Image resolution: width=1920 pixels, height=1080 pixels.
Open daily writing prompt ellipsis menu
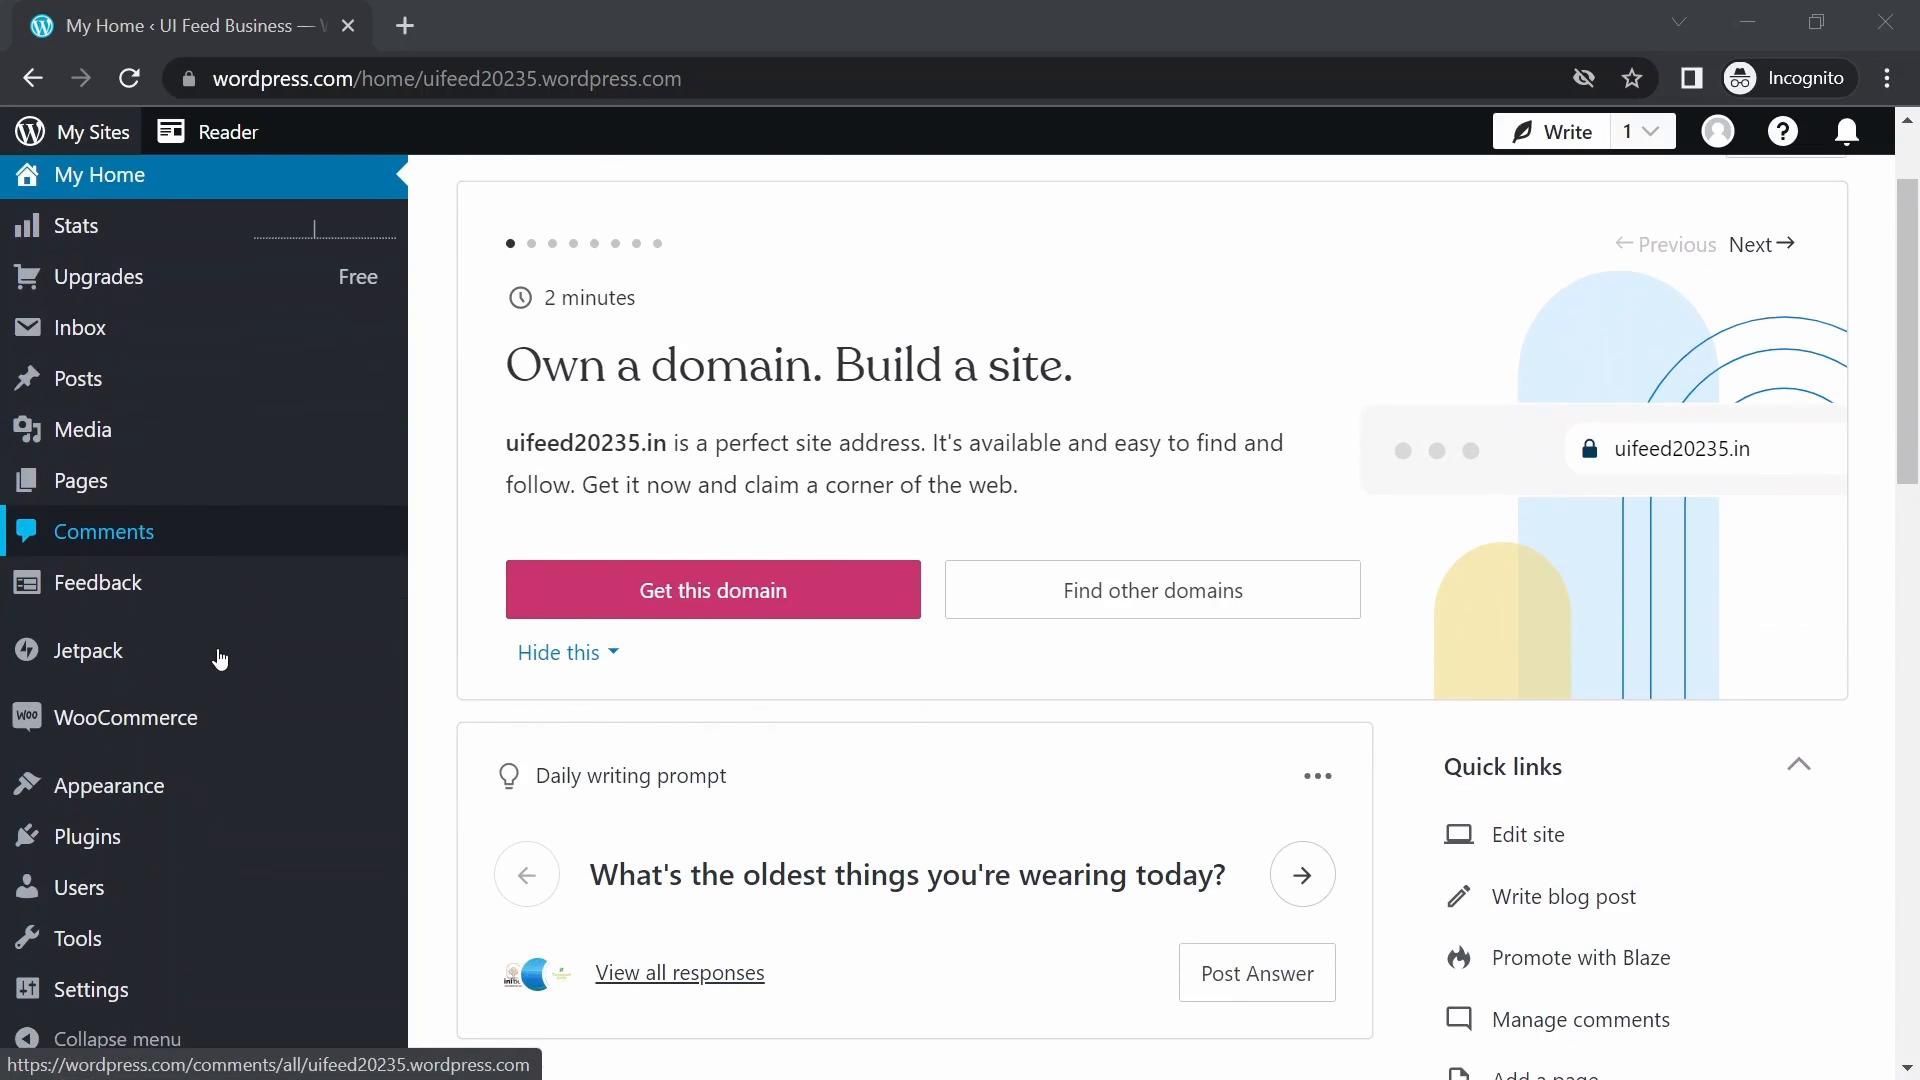(x=1317, y=776)
